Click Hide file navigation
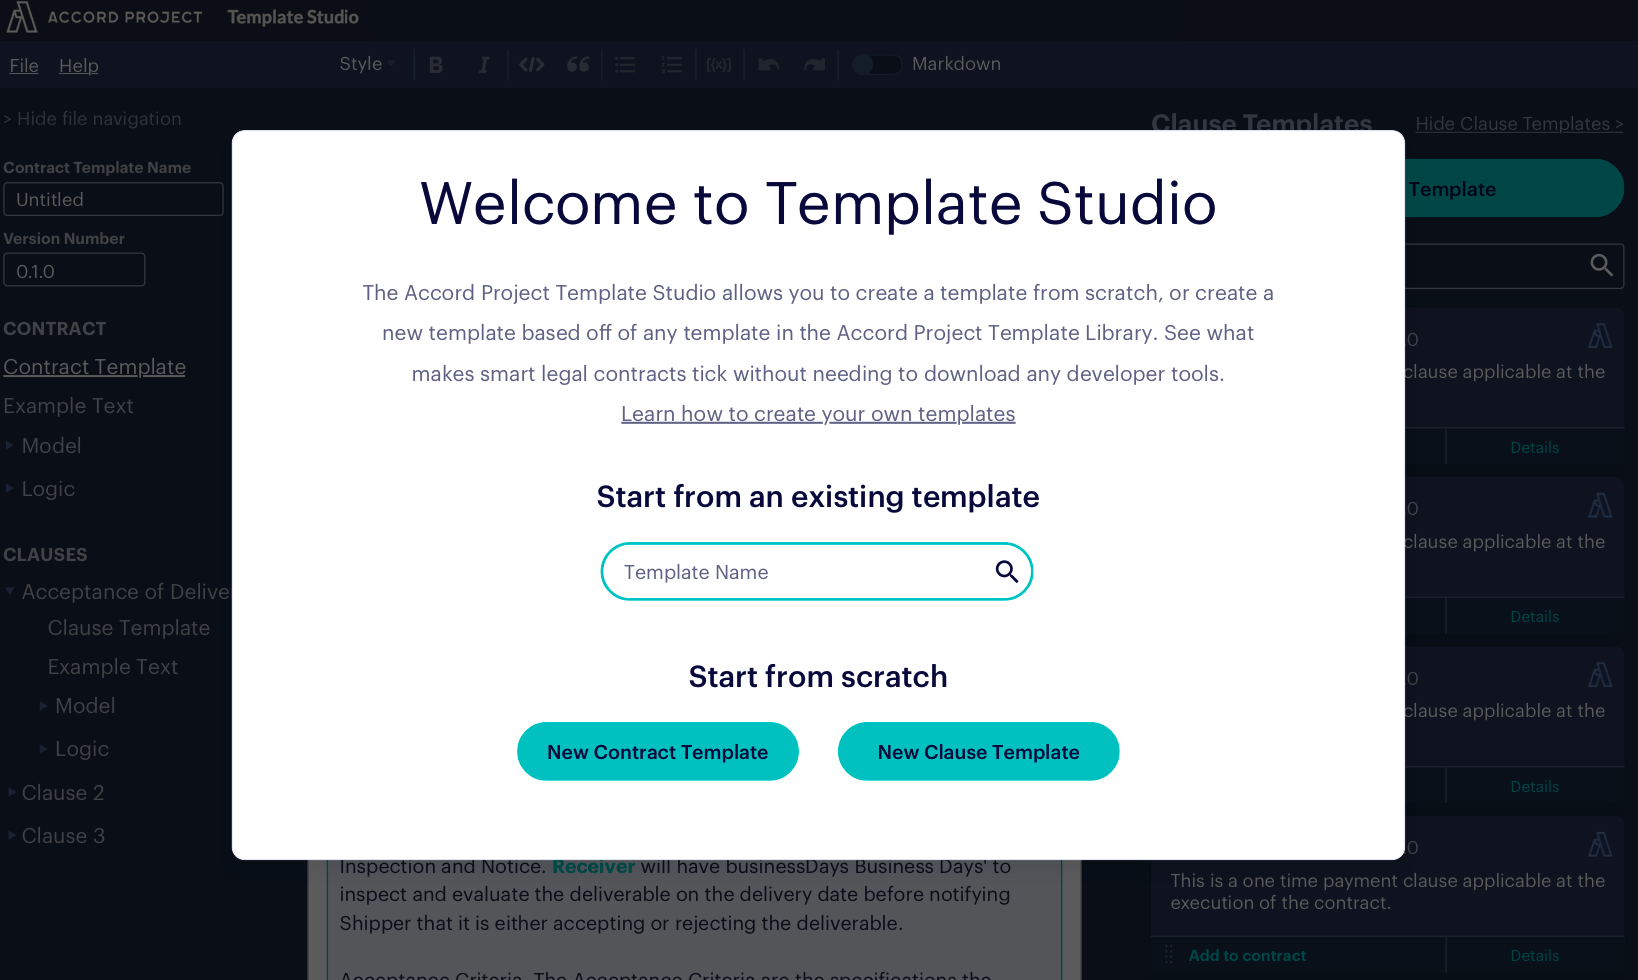This screenshot has width=1638, height=980. (92, 119)
